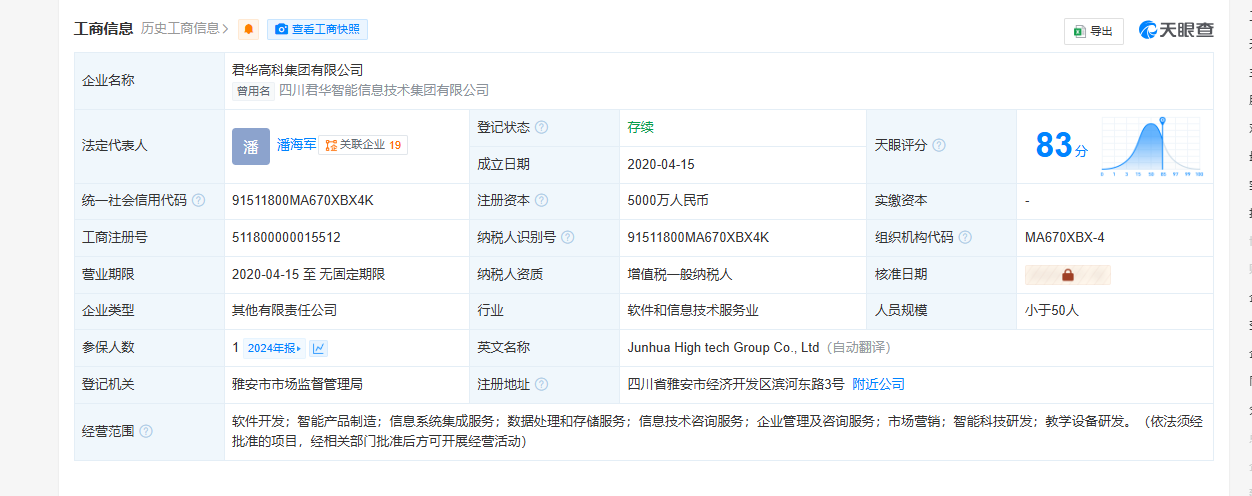Image resolution: width=1252 pixels, height=496 pixels.
Task: Click registered capital 5000万人民币
Action: [668, 200]
